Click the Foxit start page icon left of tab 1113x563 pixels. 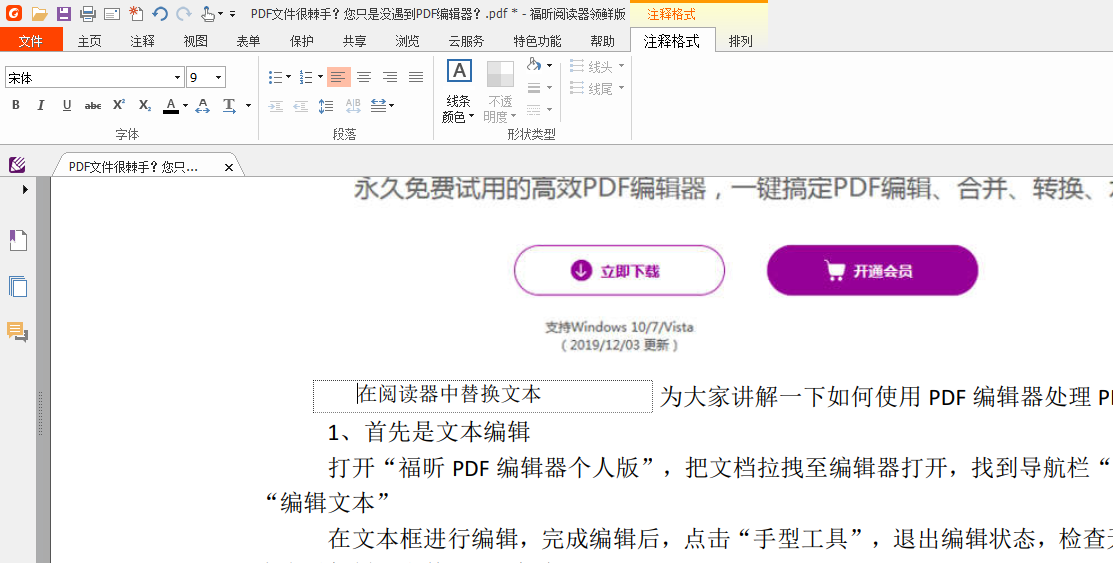click(18, 165)
